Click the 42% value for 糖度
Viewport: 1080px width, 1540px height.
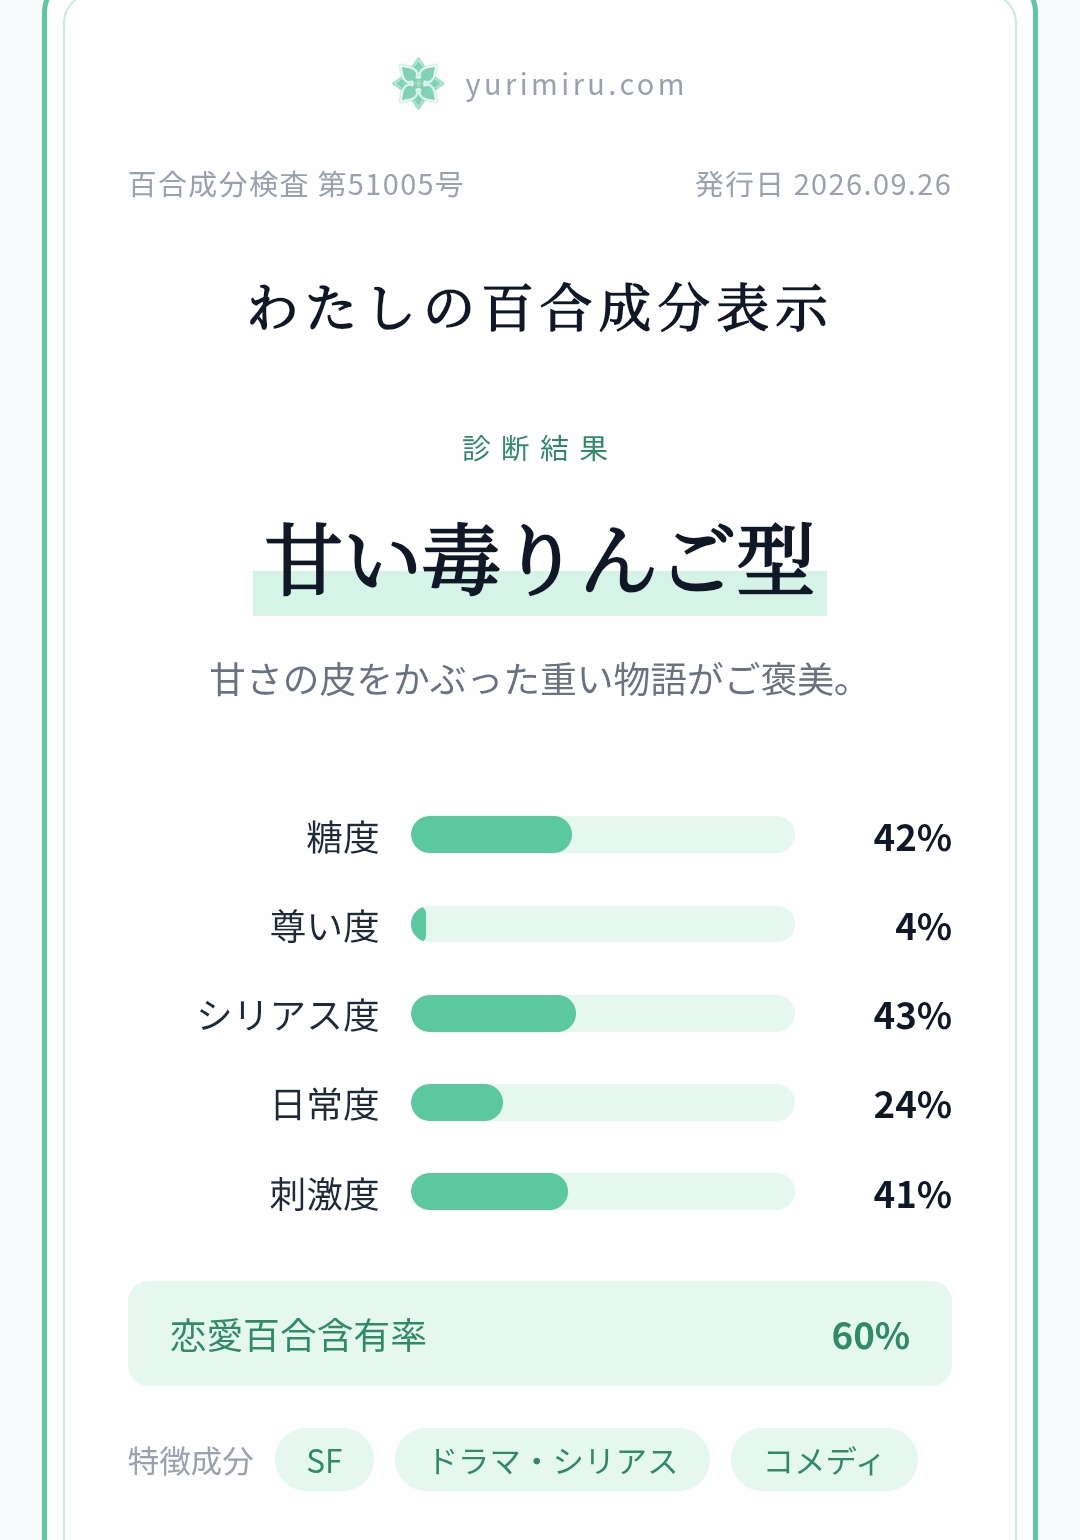[x=912, y=838]
